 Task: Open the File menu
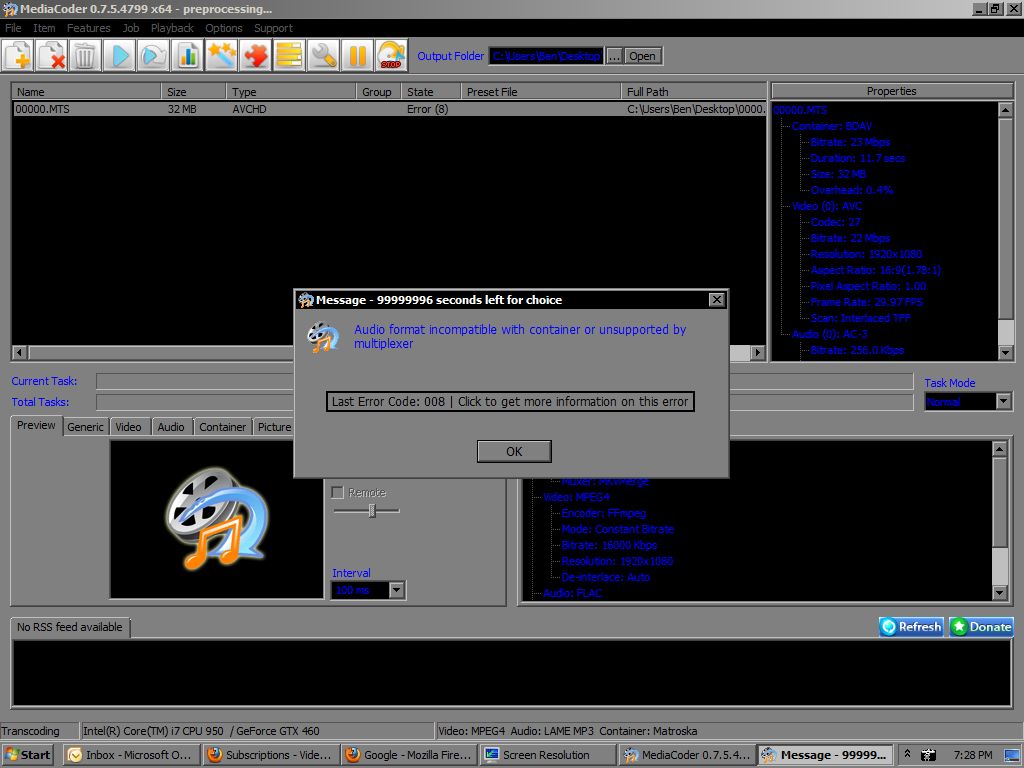coord(13,28)
